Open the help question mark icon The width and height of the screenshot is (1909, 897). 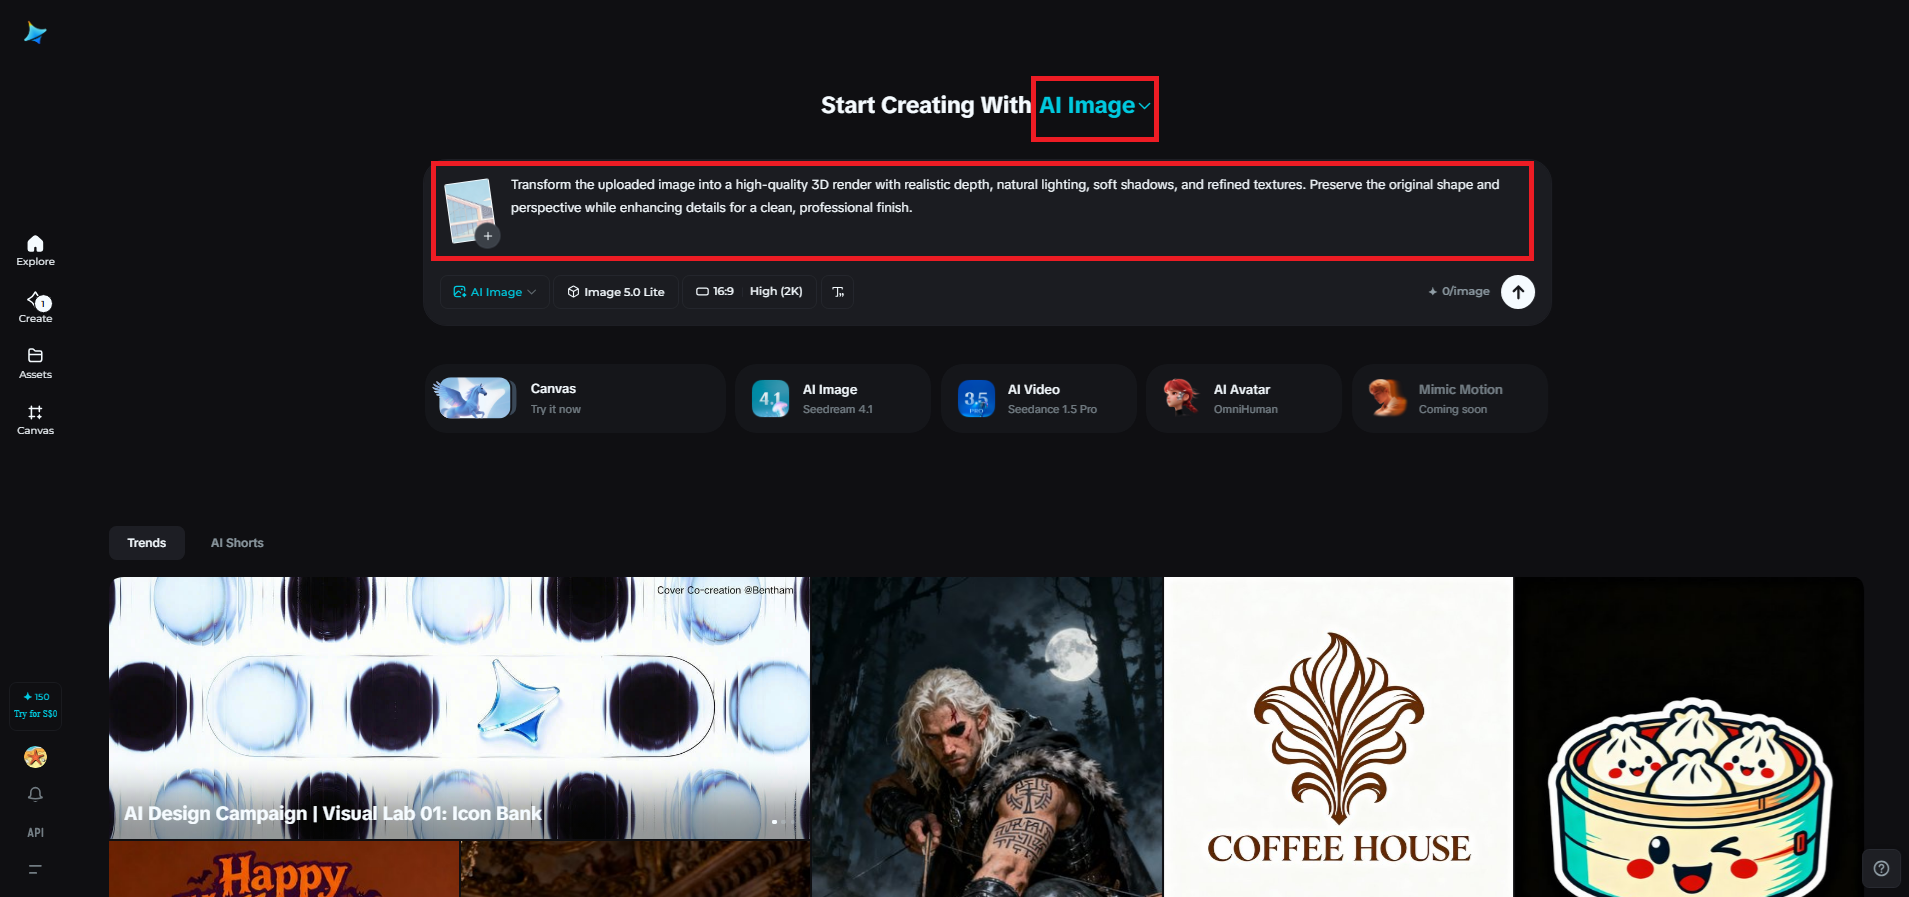1881,868
